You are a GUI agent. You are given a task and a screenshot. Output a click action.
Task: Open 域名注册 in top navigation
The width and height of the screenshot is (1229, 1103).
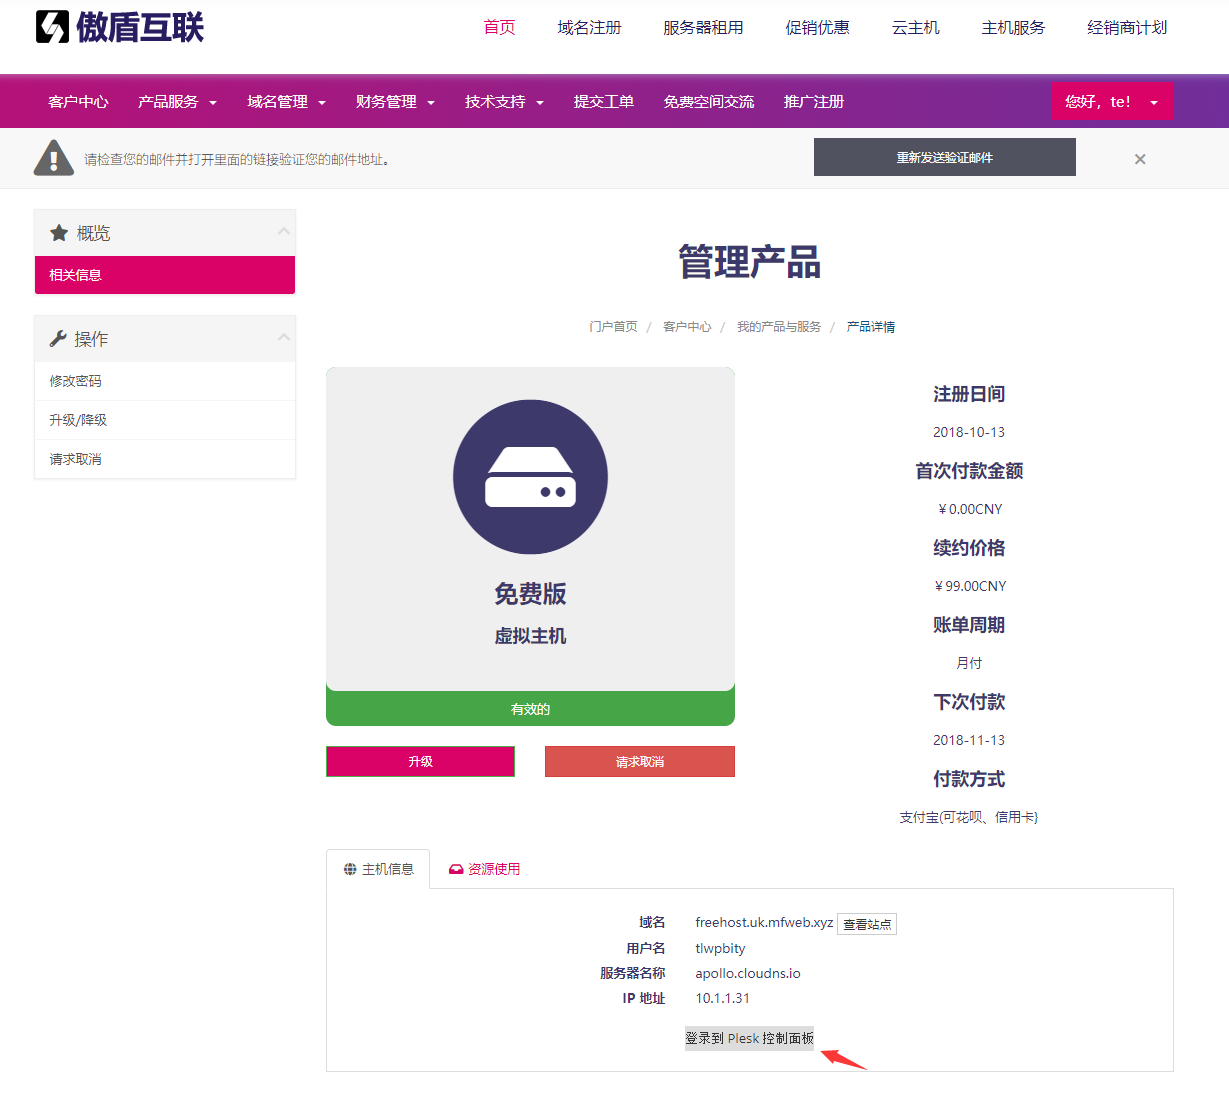[589, 28]
